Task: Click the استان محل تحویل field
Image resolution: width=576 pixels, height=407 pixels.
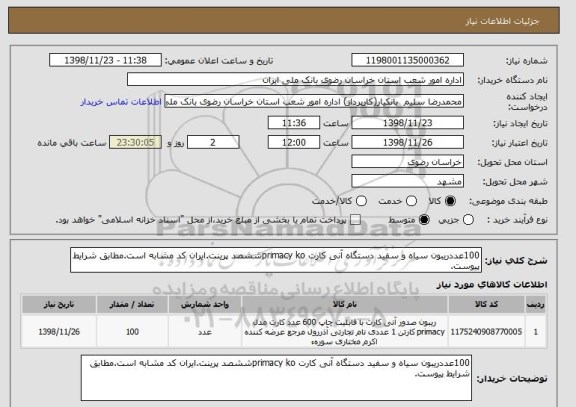Action: [407, 162]
